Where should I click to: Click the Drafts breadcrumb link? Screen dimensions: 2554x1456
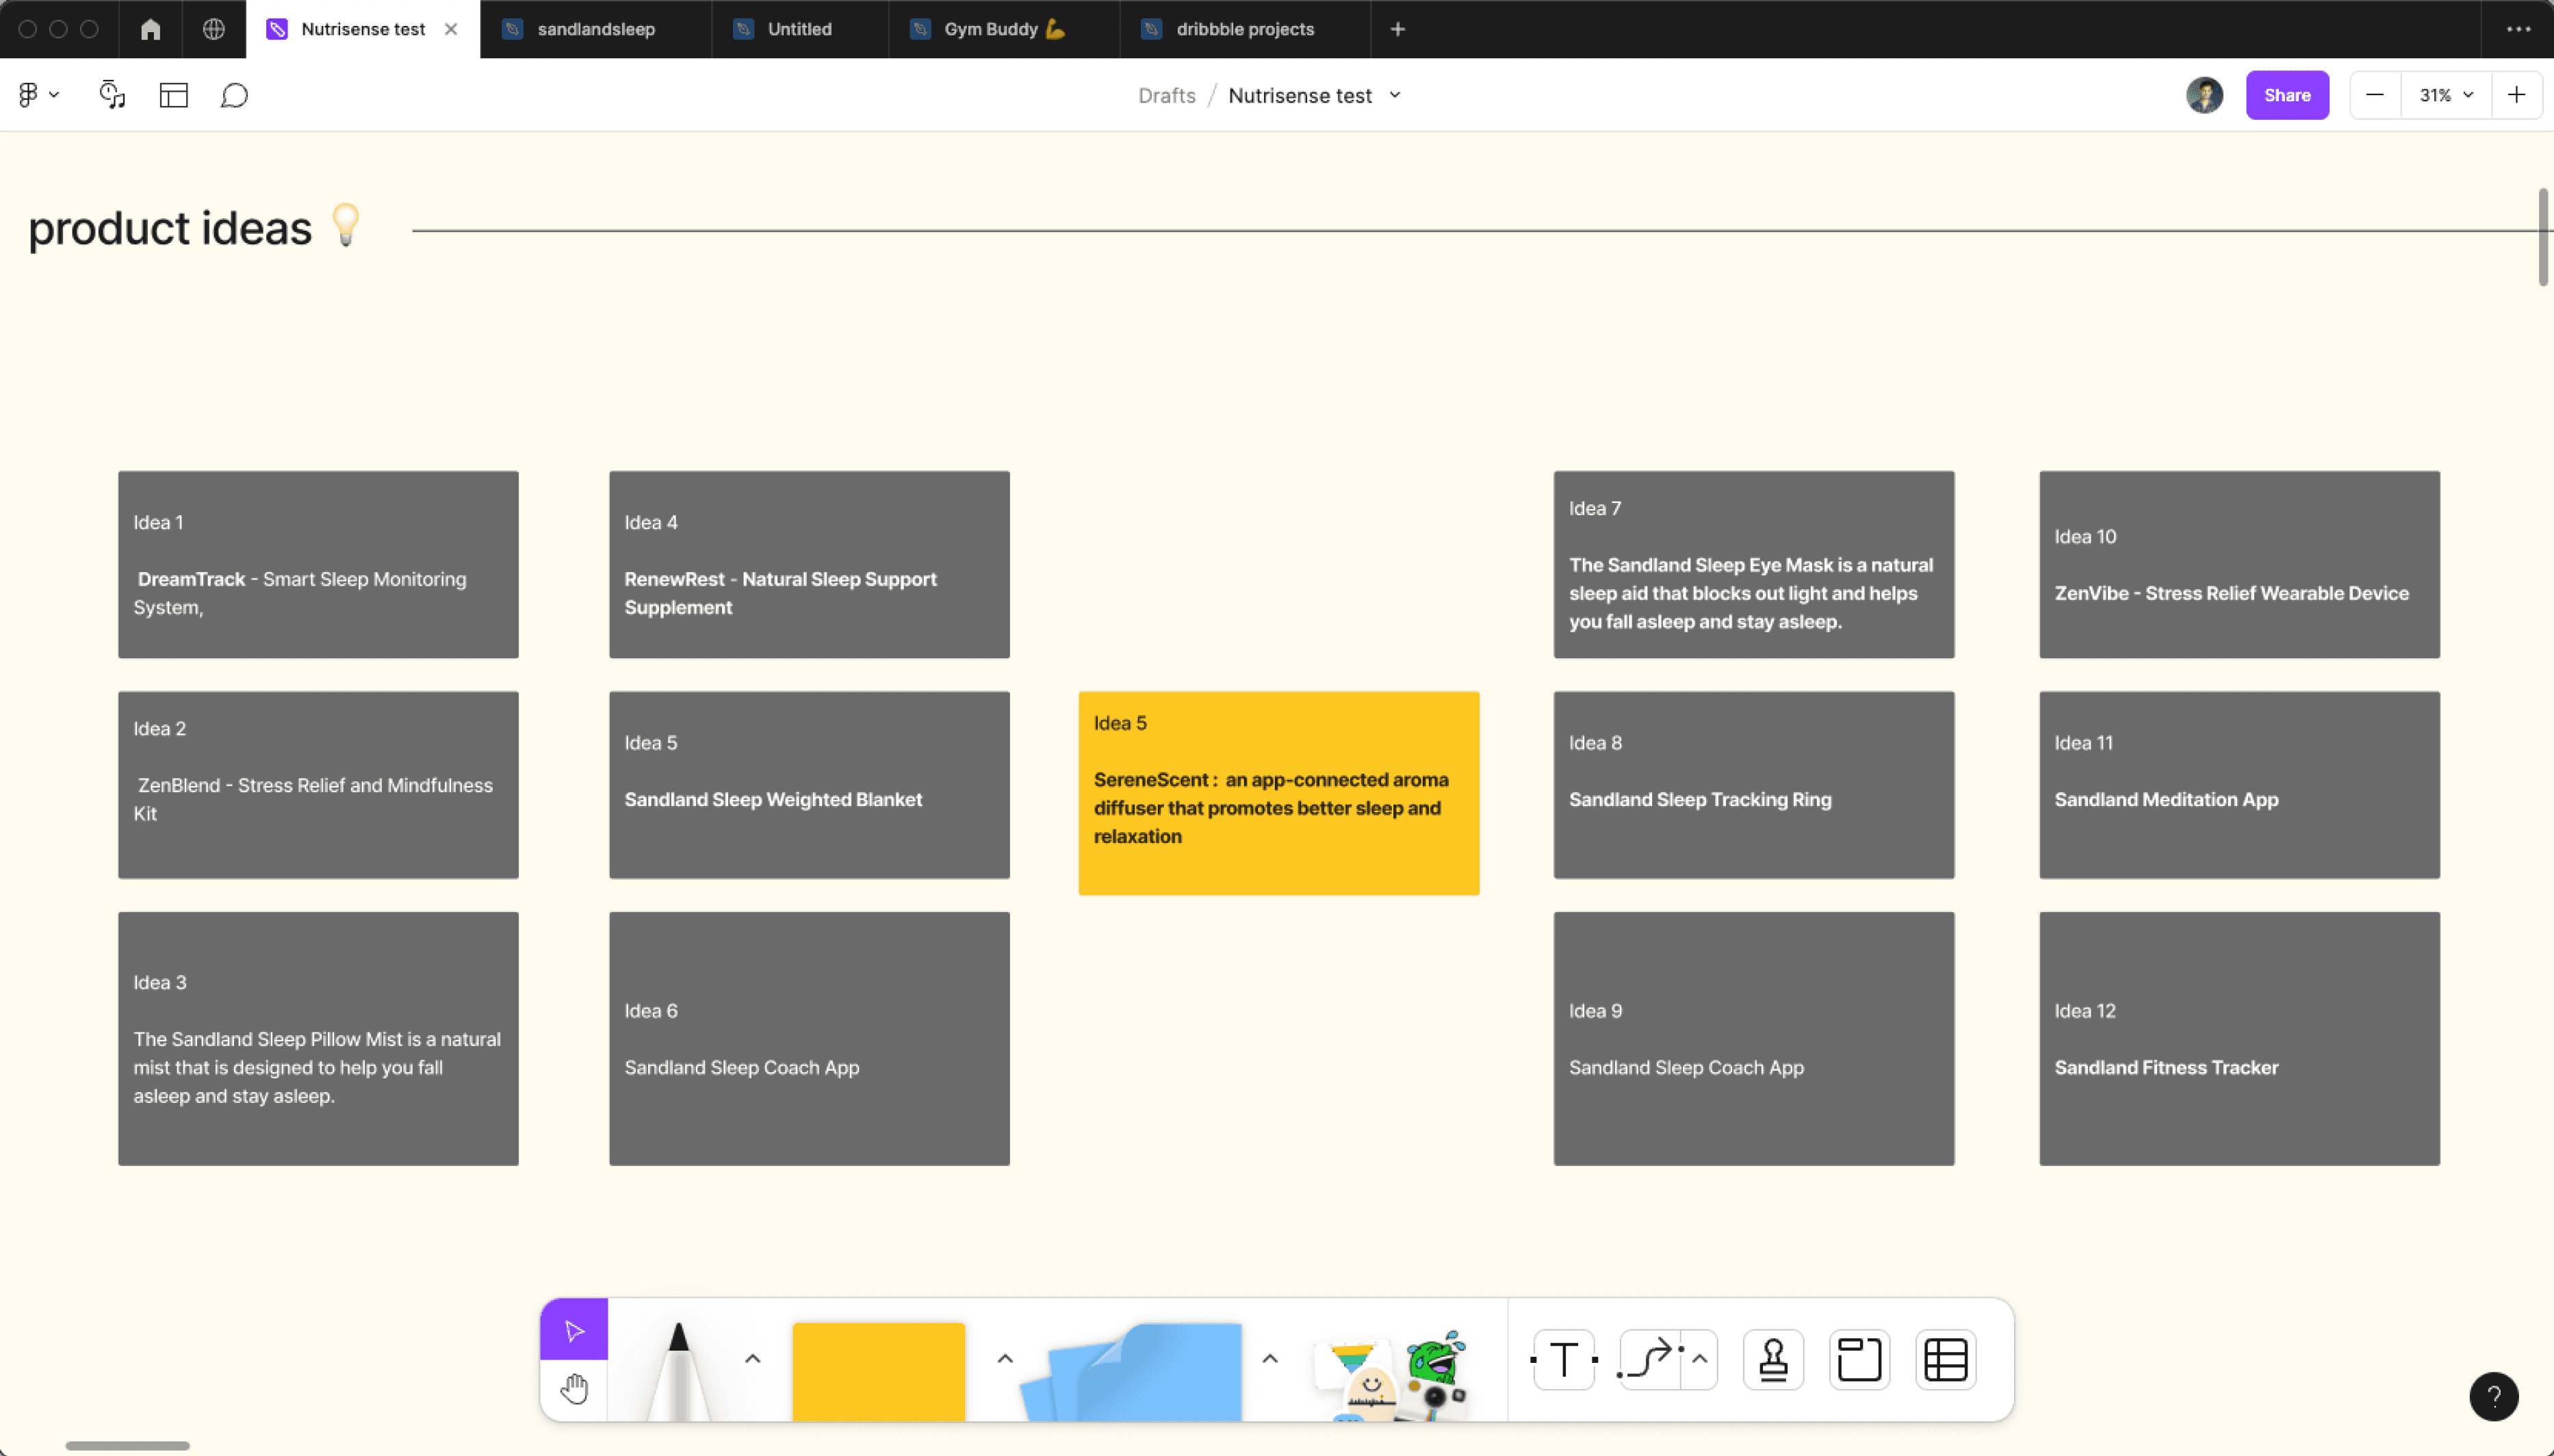(1166, 95)
